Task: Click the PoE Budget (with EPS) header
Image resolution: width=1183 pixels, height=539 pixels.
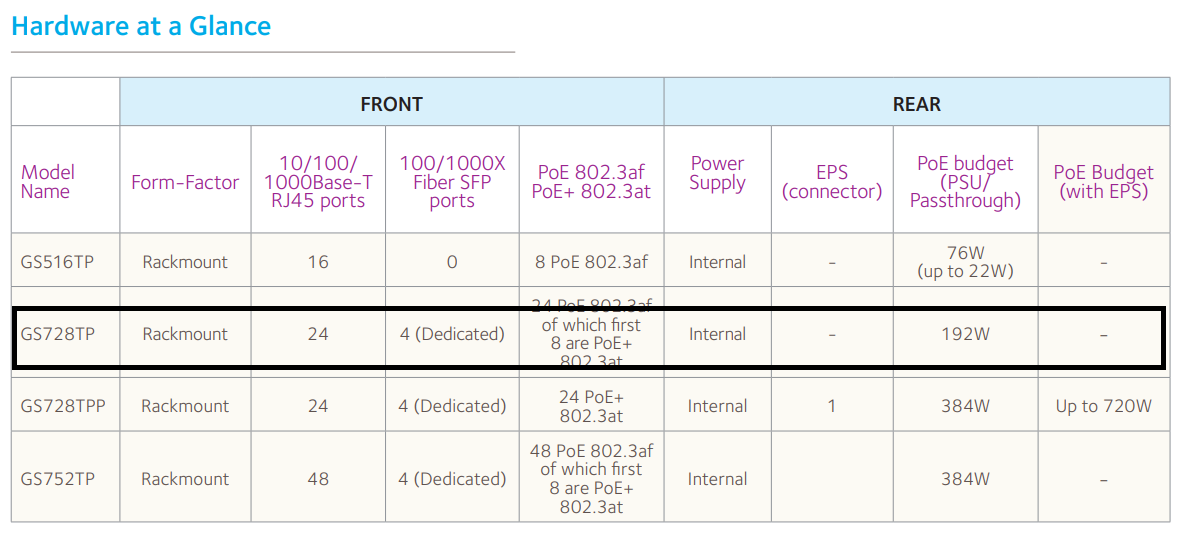Action: (1104, 182)
